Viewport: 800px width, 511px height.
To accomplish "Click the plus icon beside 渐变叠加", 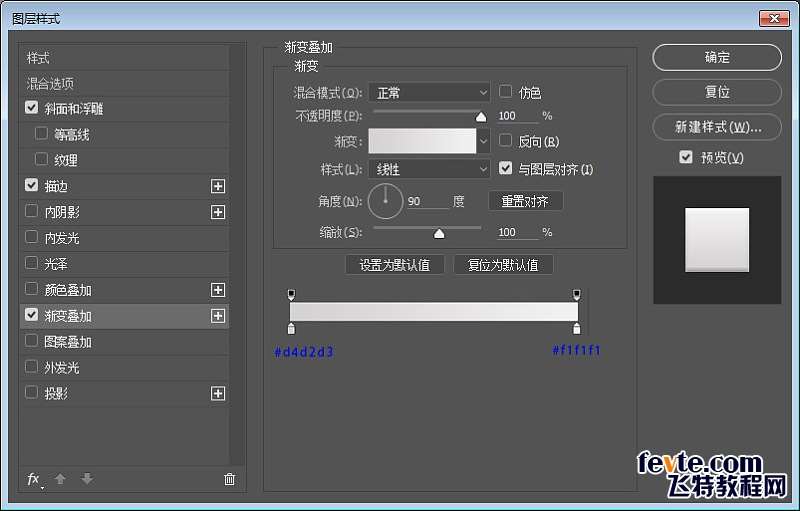I will (218, 316).
